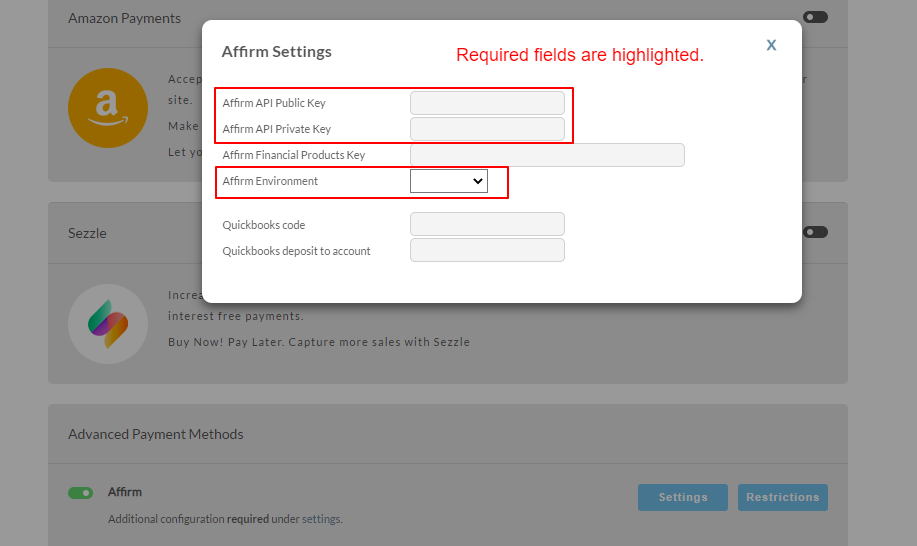Close the Affirm Settings dialog with X

(x=771, y=45)
